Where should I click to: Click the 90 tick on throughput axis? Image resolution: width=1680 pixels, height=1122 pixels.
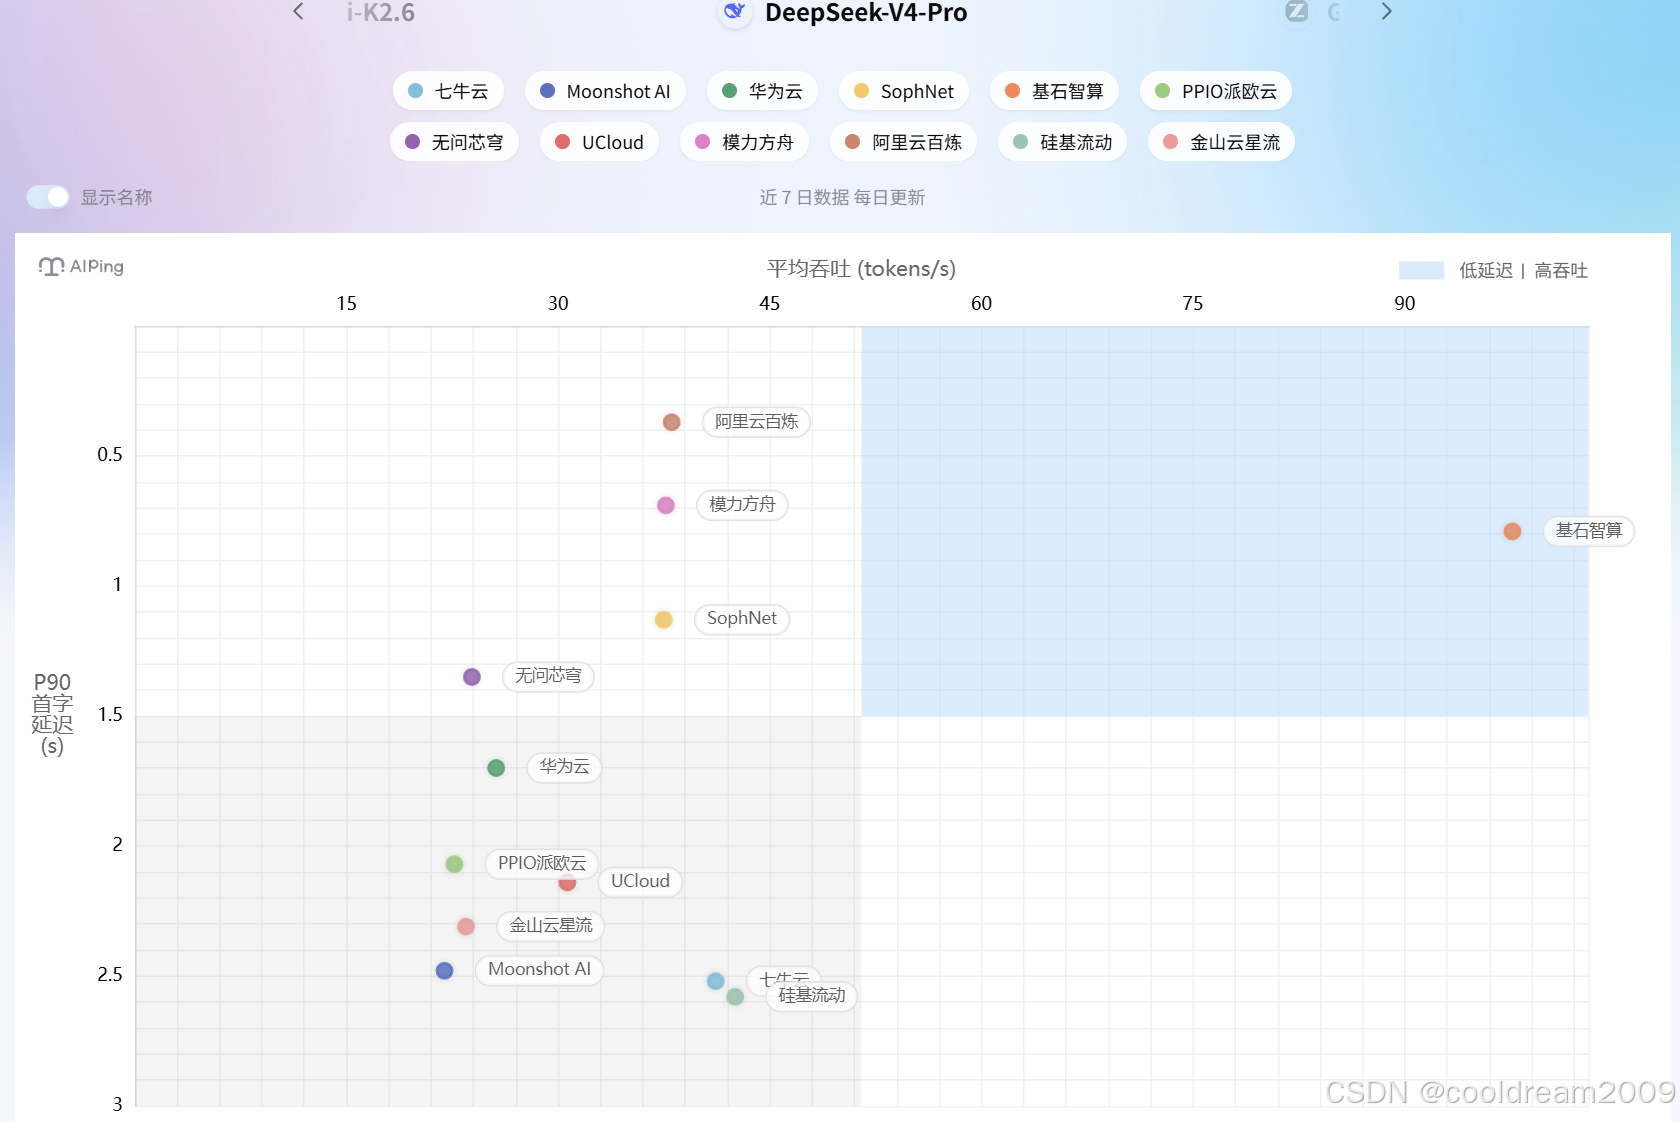tap(1405, 303)
